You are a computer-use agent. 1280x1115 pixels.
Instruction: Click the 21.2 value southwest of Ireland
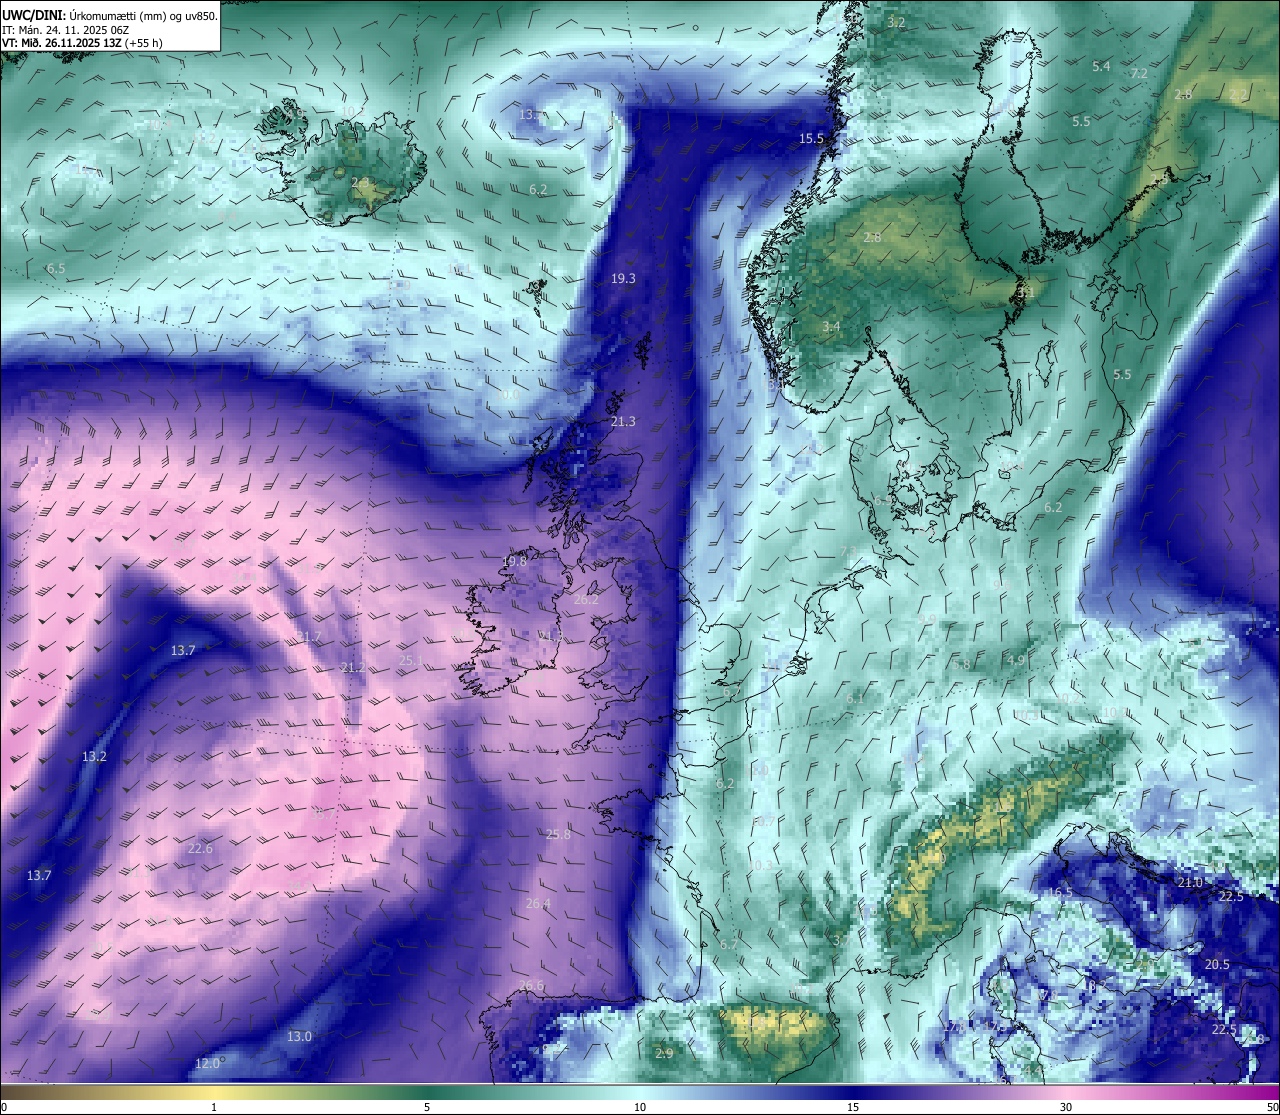pos(352,668)
